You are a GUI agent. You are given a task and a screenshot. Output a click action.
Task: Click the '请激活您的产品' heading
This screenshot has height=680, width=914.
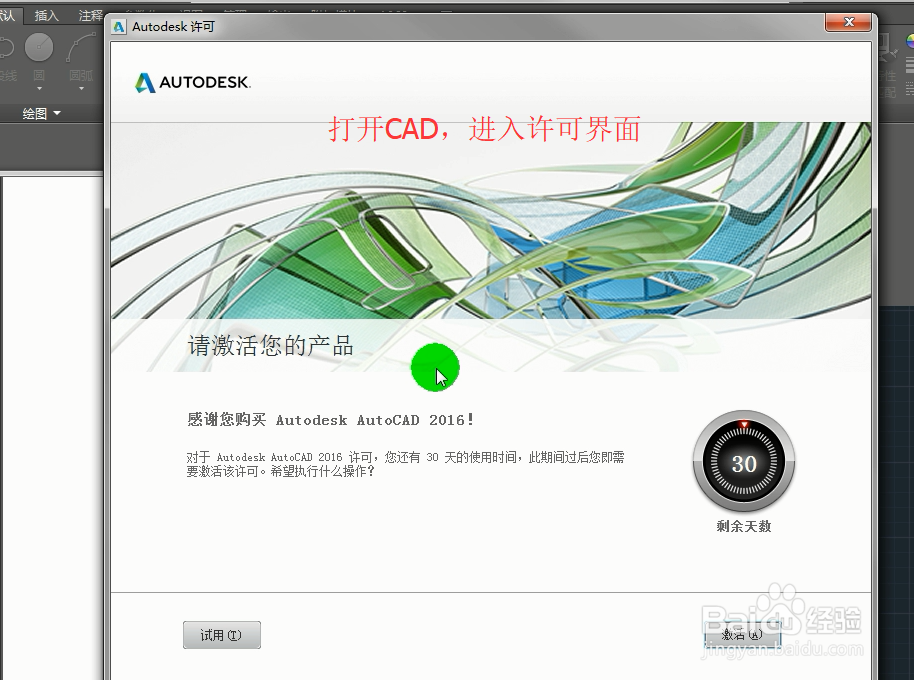click(270, 346)
